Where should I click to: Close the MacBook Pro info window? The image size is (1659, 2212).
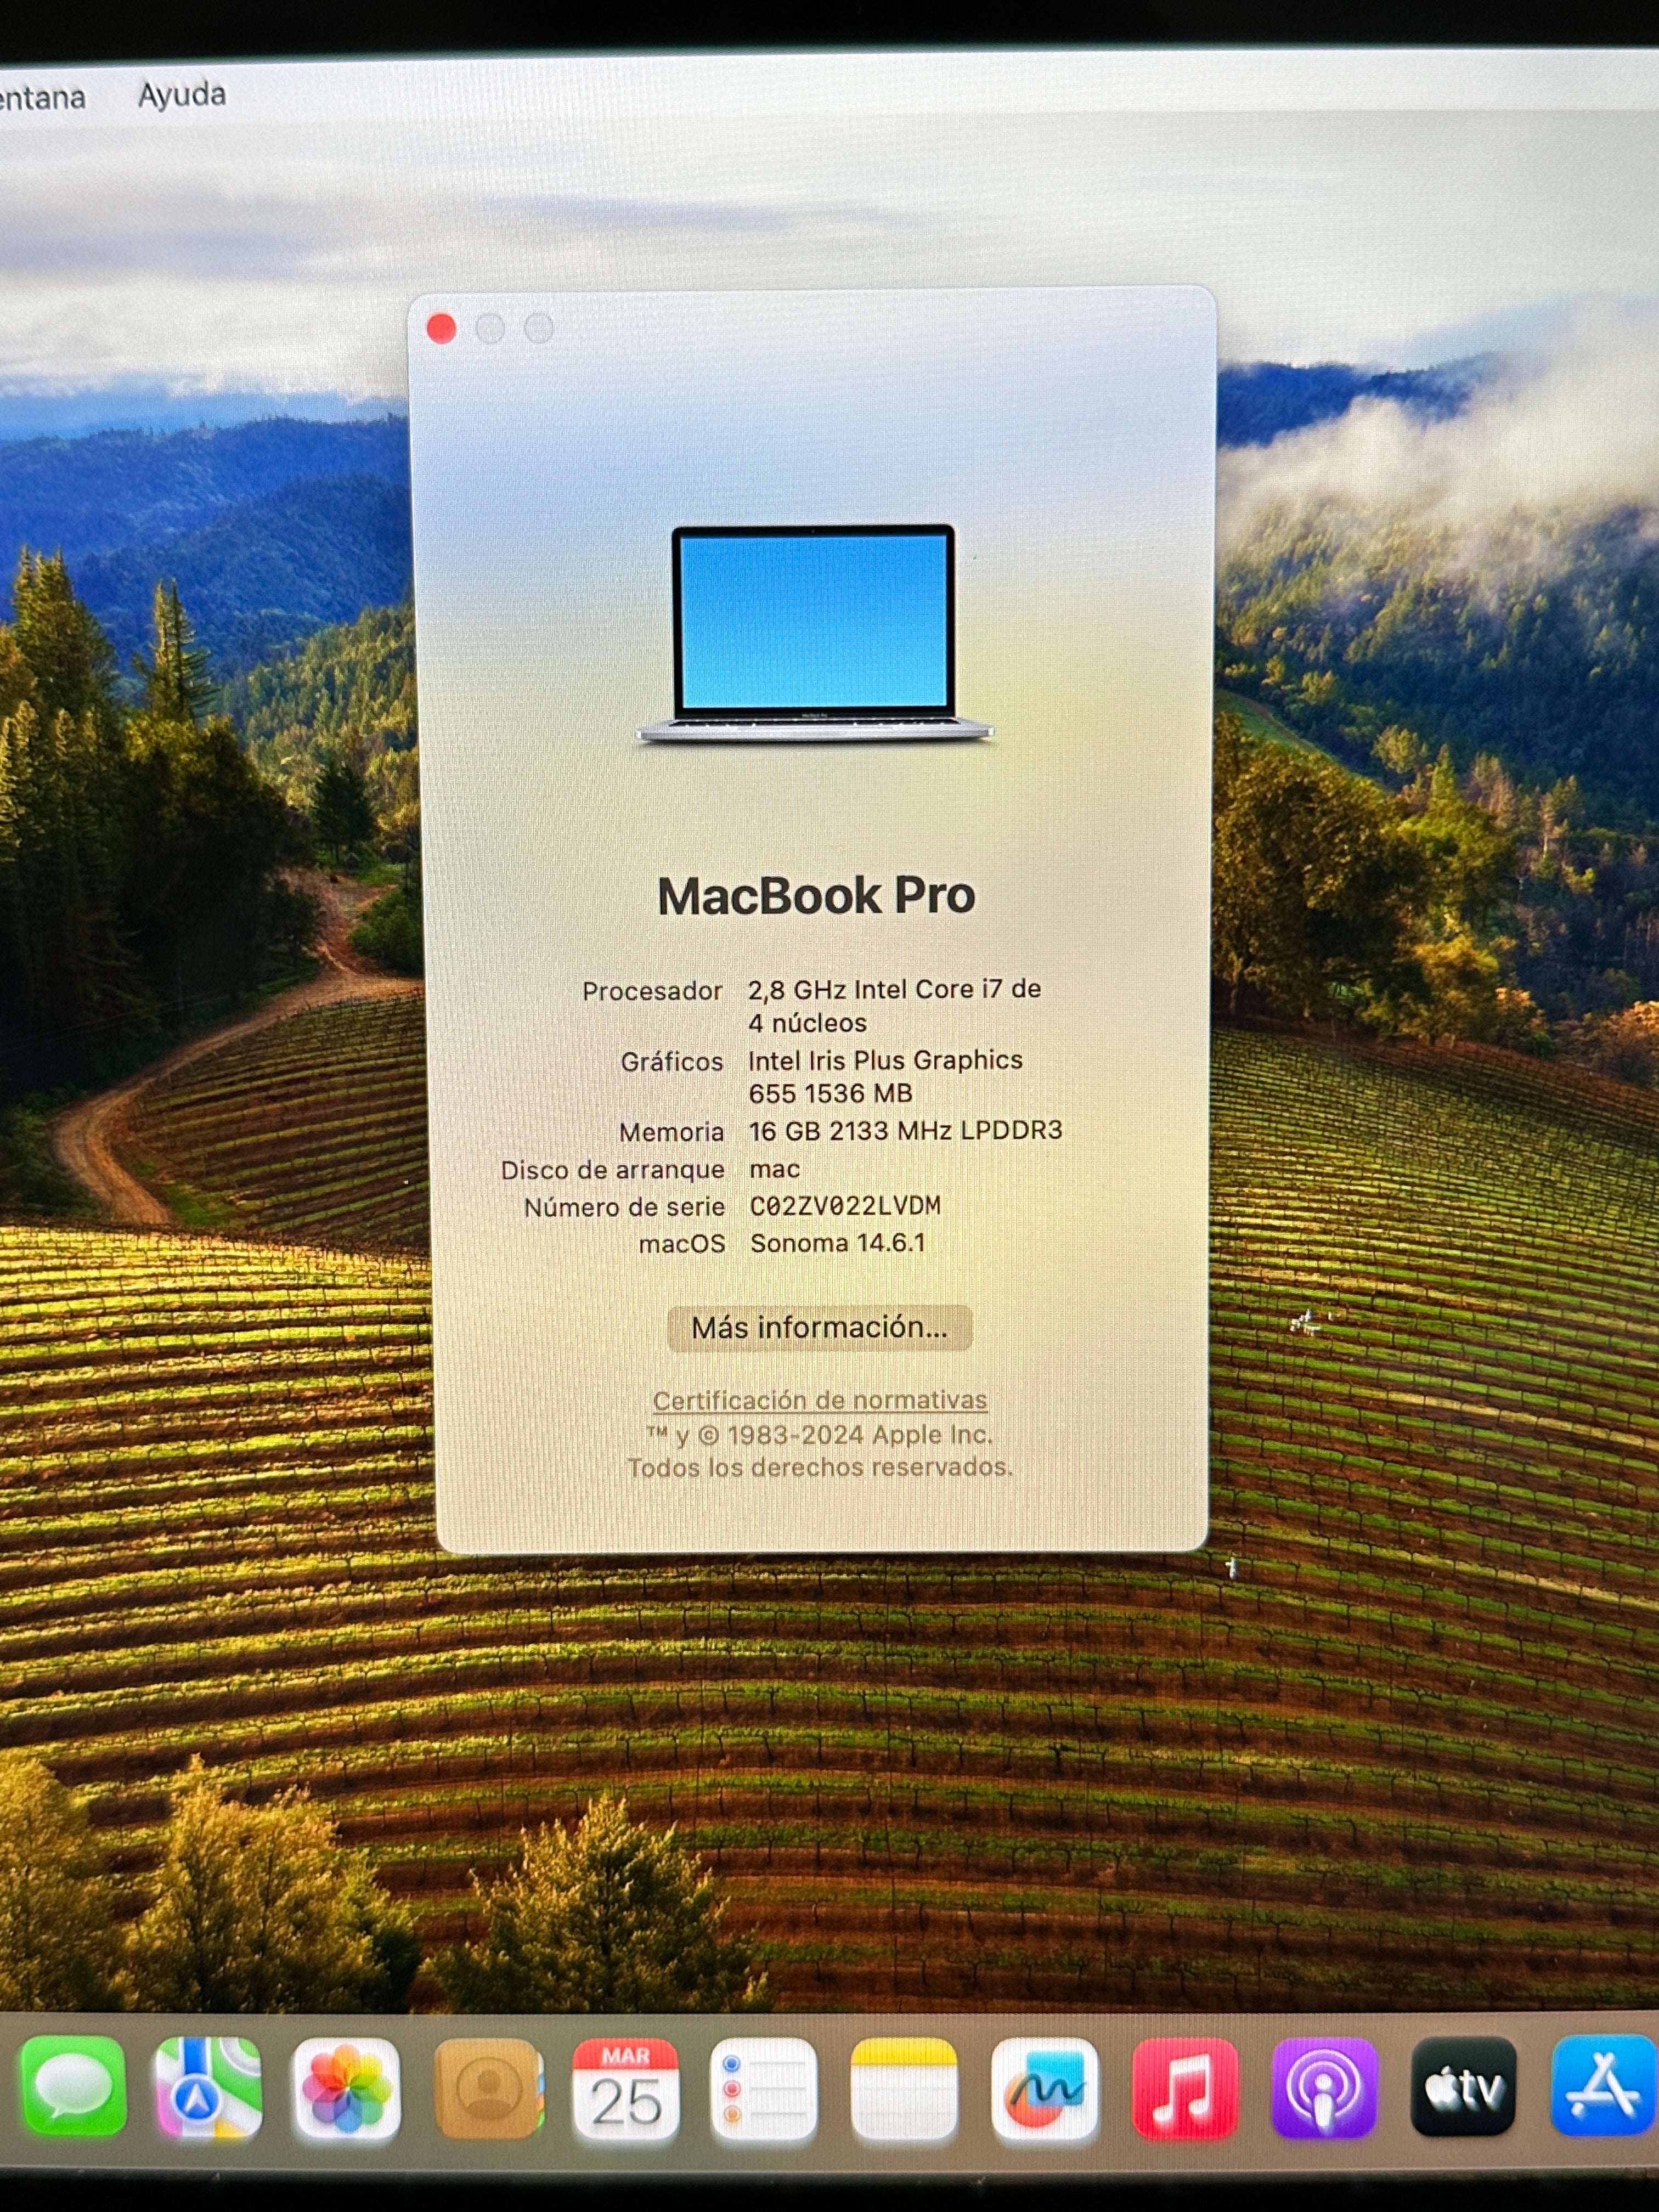pyautogui.click(x=441, y=328)
